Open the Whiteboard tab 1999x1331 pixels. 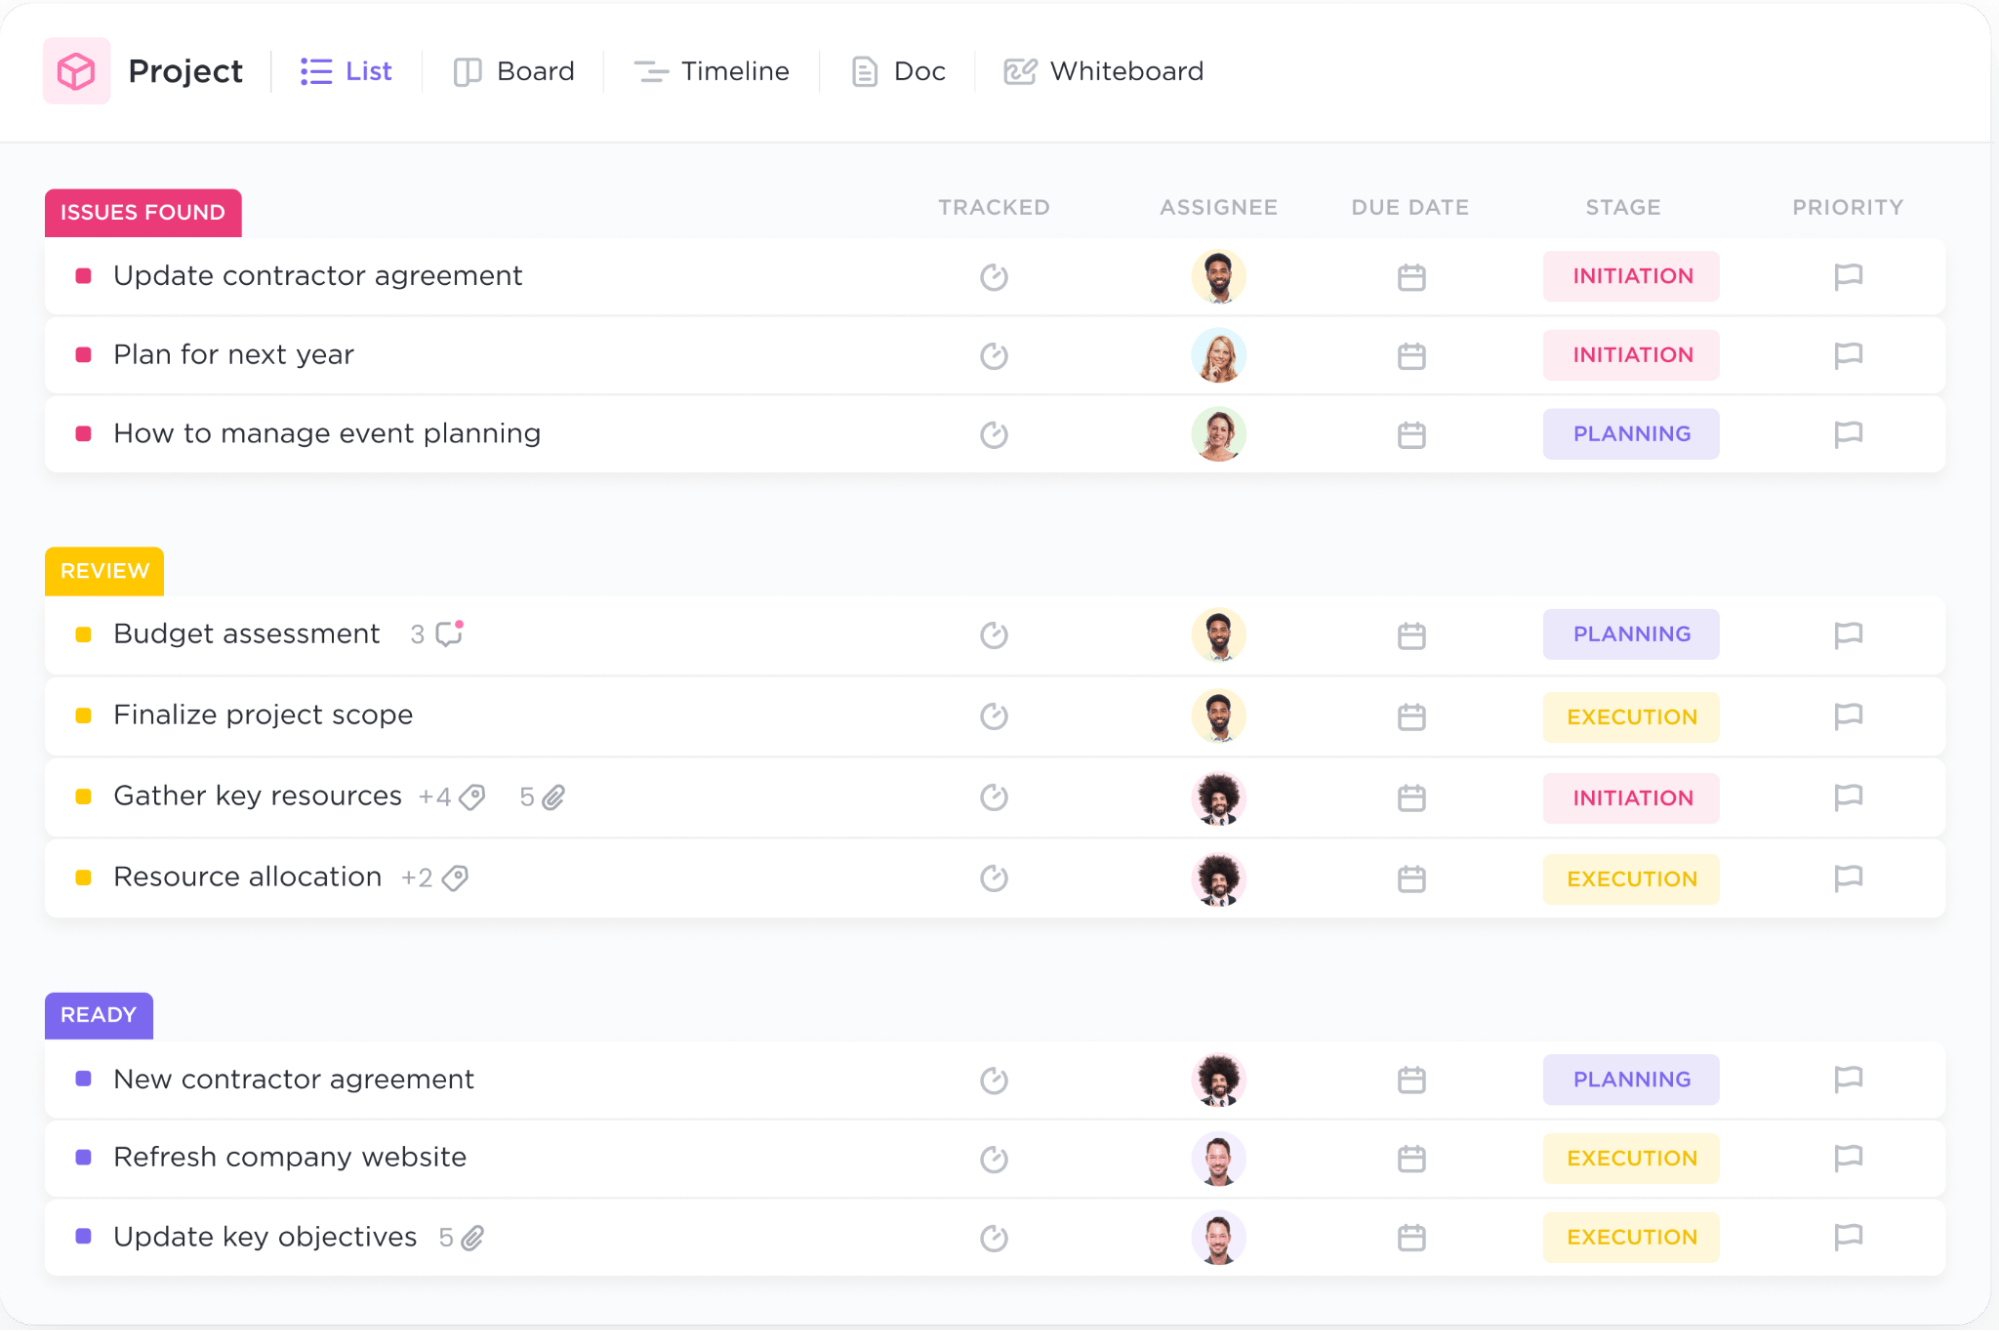coord(1104,71)
